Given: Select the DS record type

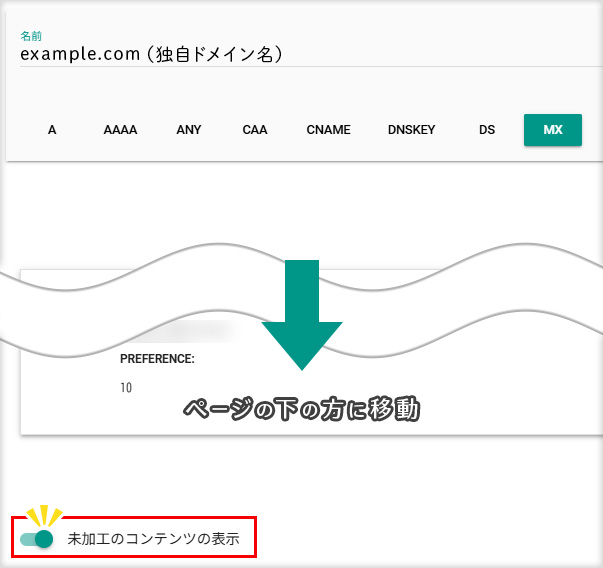Looking at the screenshot, I should 487,130.
